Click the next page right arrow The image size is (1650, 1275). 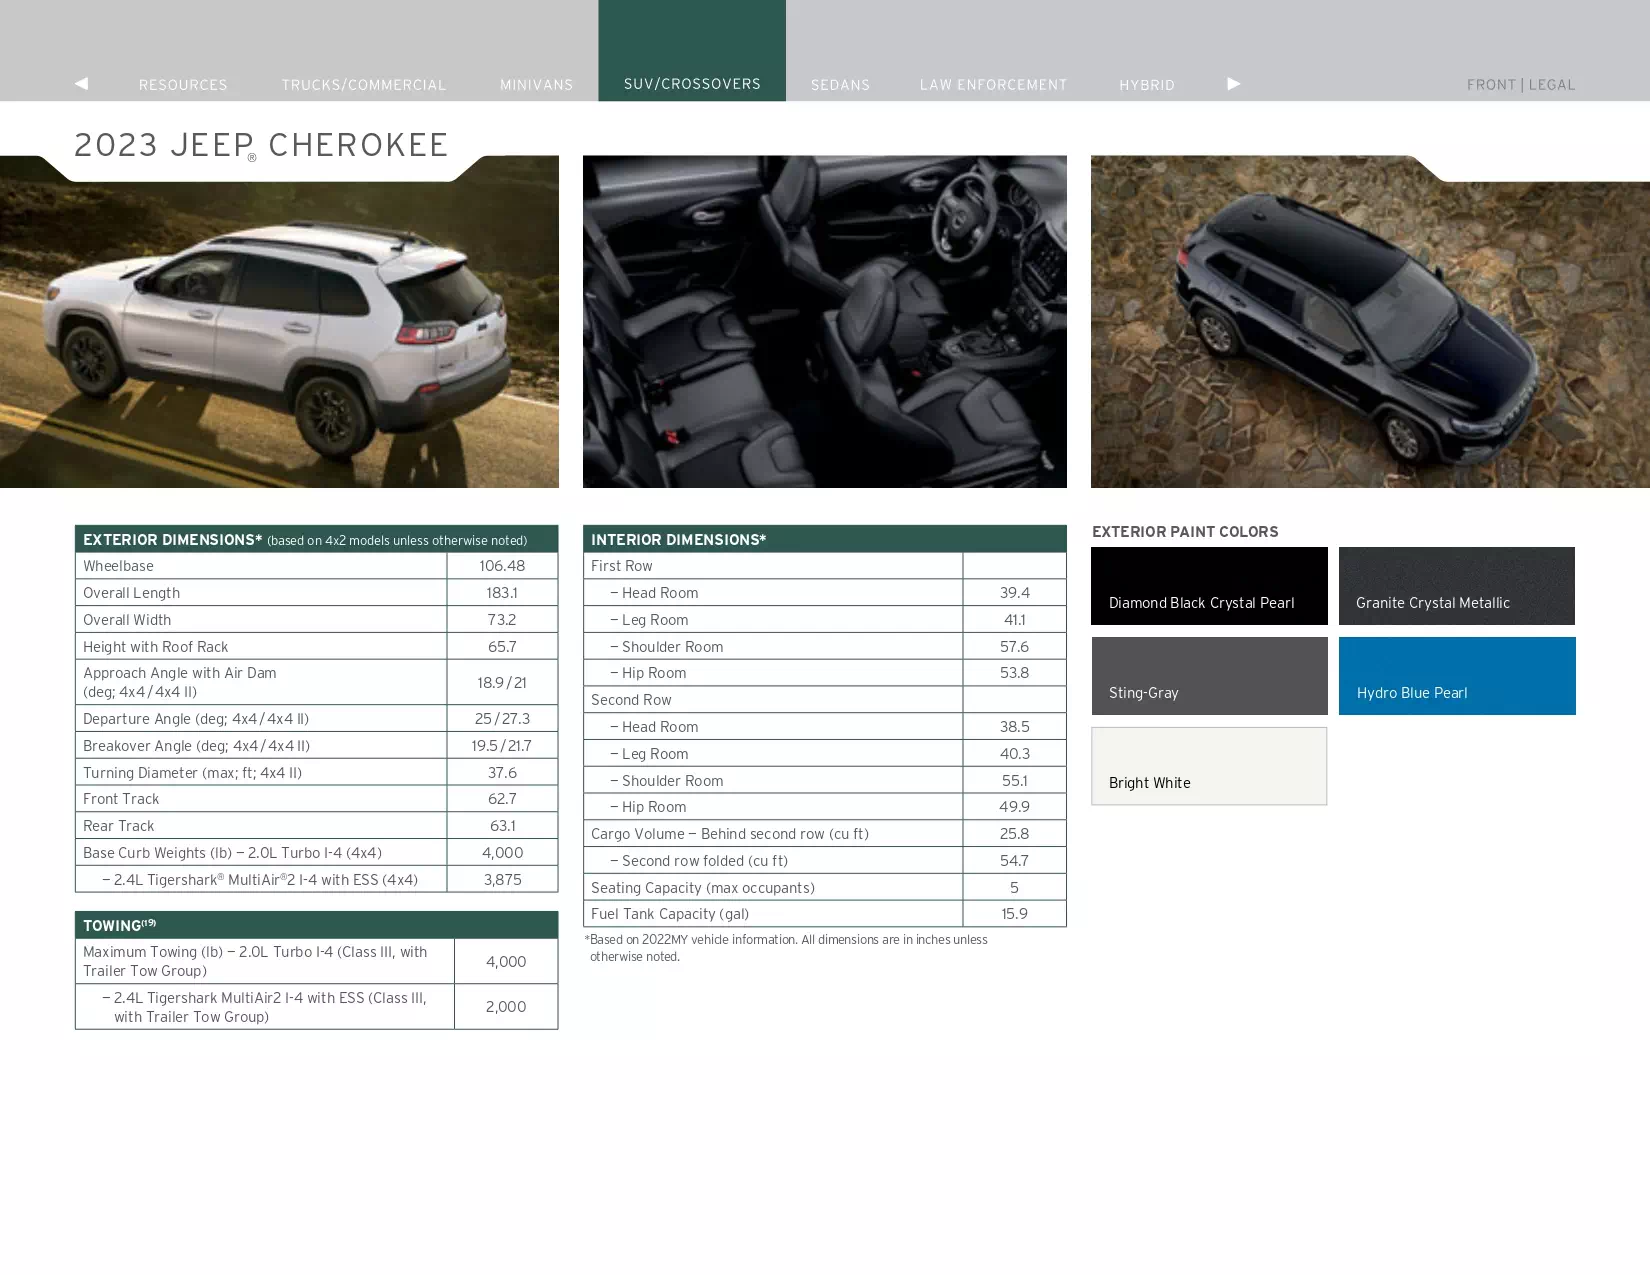(x=1234, y=84)
